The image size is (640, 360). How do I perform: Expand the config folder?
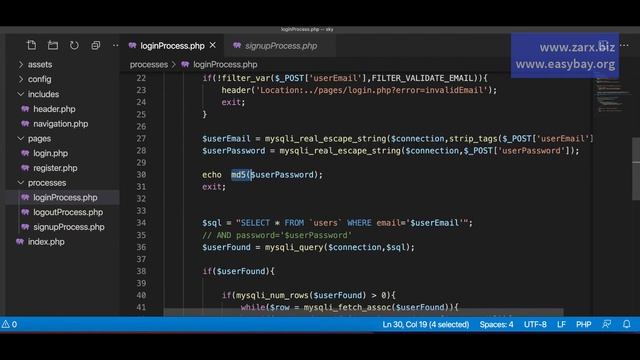[39, 79]
